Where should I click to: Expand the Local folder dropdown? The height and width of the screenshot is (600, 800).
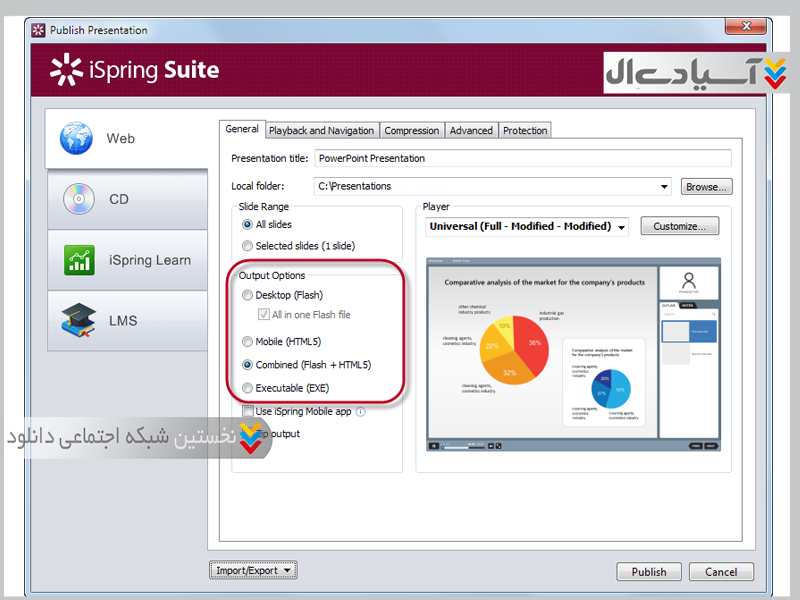(665, 186)
